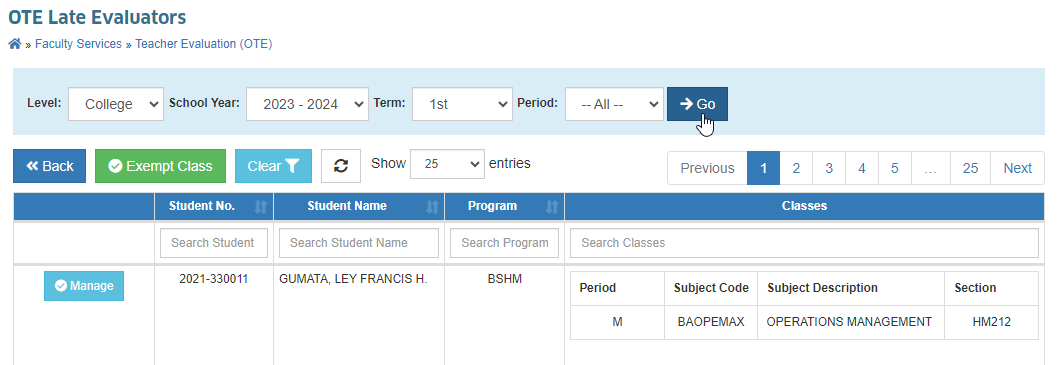
Task: Focus the Search Student field
Action: tap(213, 243)
